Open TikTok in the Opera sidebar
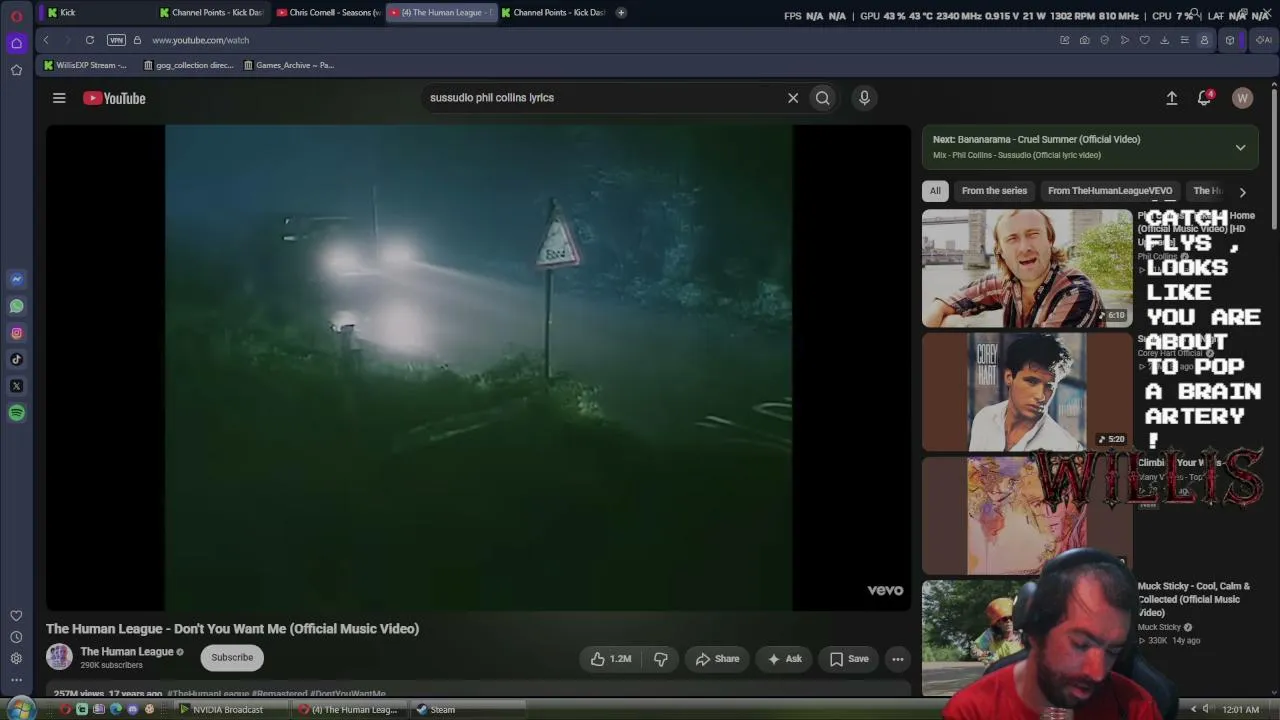The width and height of the screenshot is (1280, 720). 16,359
